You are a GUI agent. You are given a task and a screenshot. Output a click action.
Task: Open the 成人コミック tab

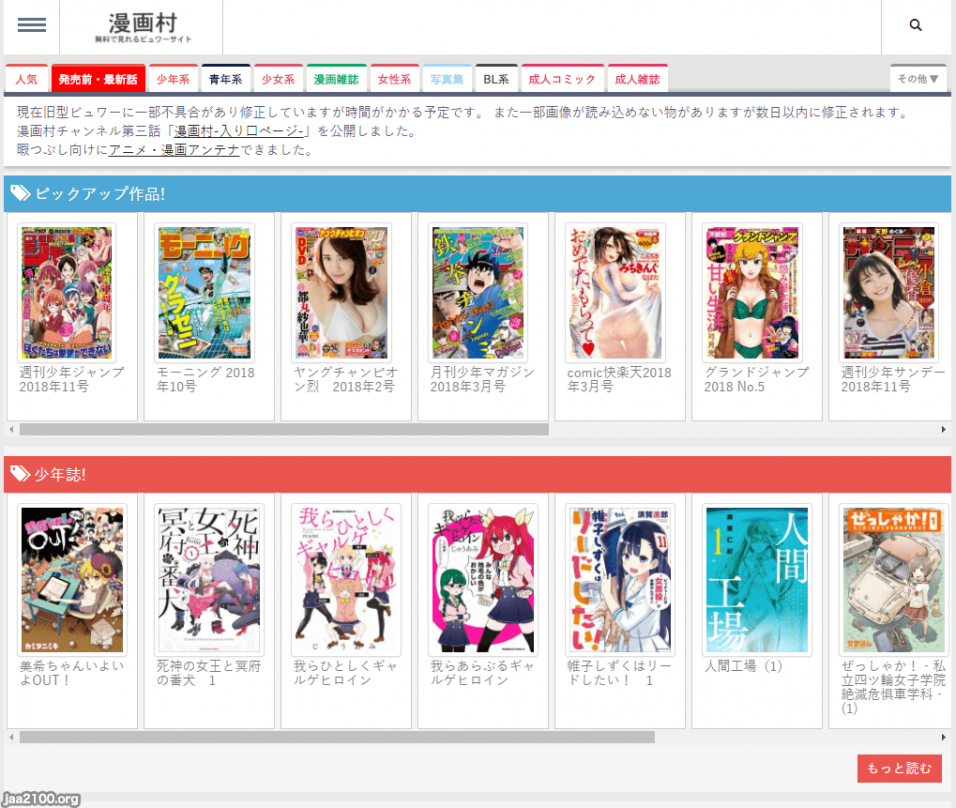click(x=562, y=79)
